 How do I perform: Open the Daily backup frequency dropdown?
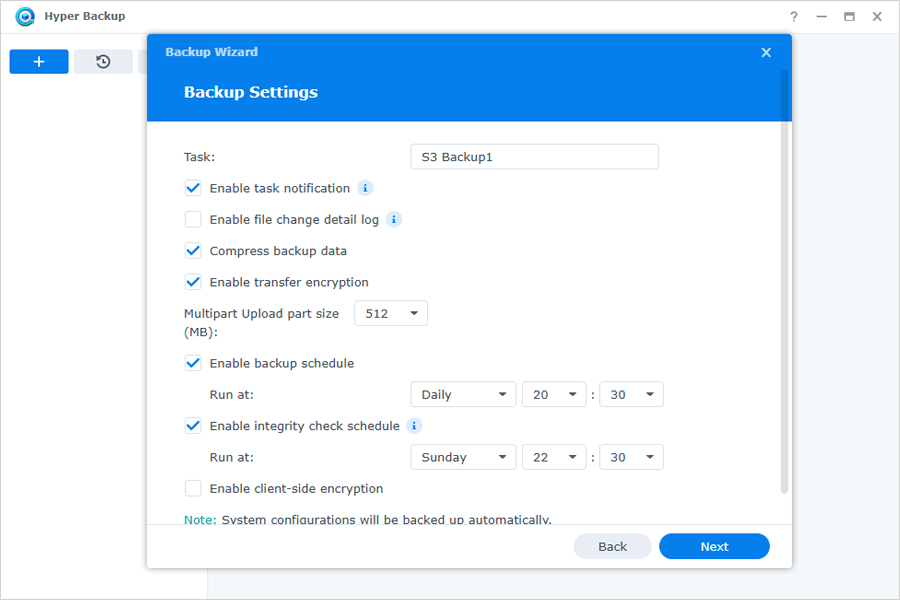tap(463, 394)
